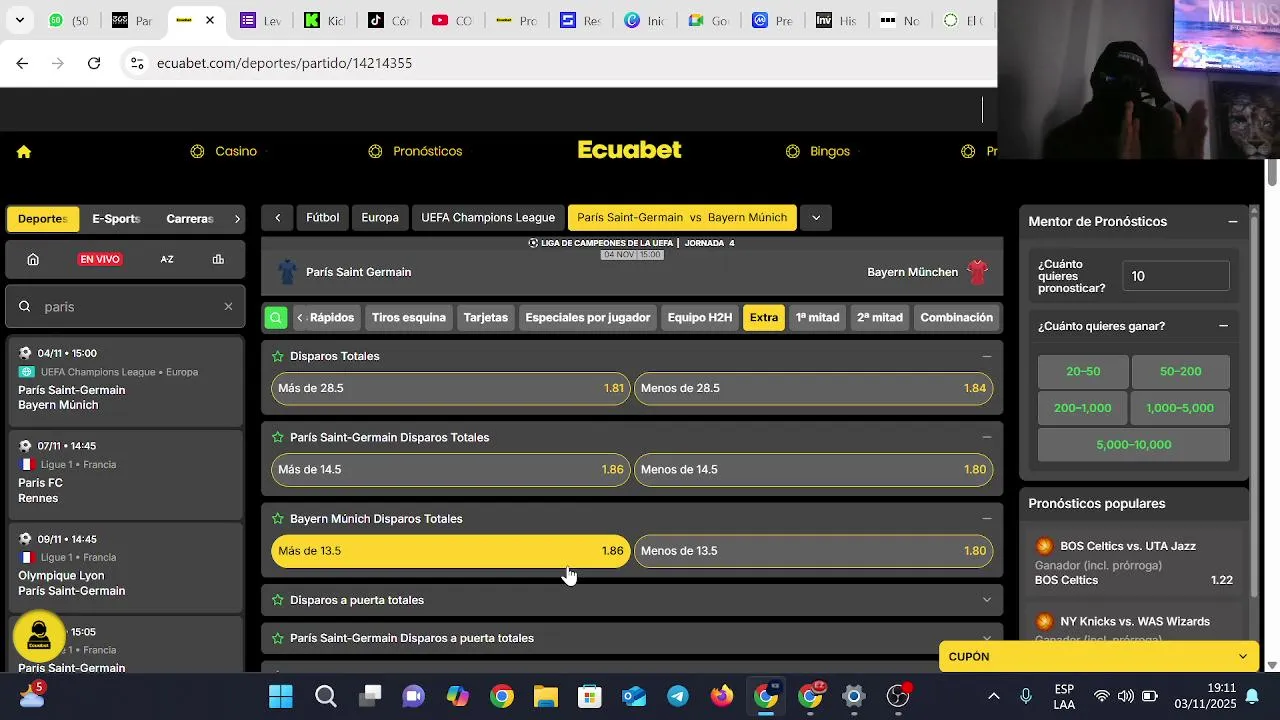Screen dimensions: 1280x720
Task: Collapse París Saint-Germain Disparos Totales section
Action: click(x=987, y=437)
